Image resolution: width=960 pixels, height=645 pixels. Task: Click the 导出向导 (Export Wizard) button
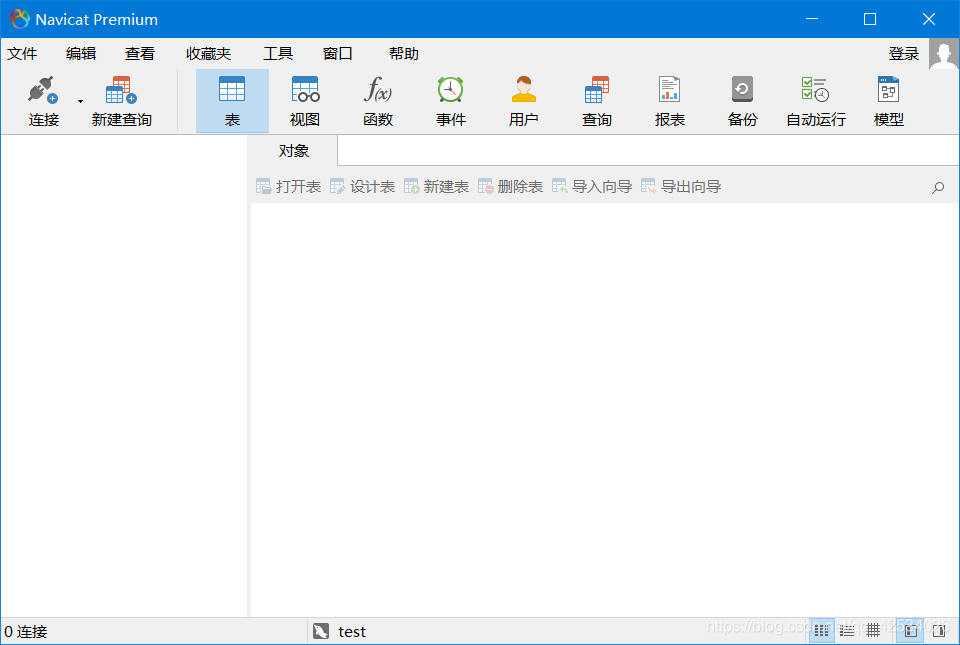click(681, 187)
